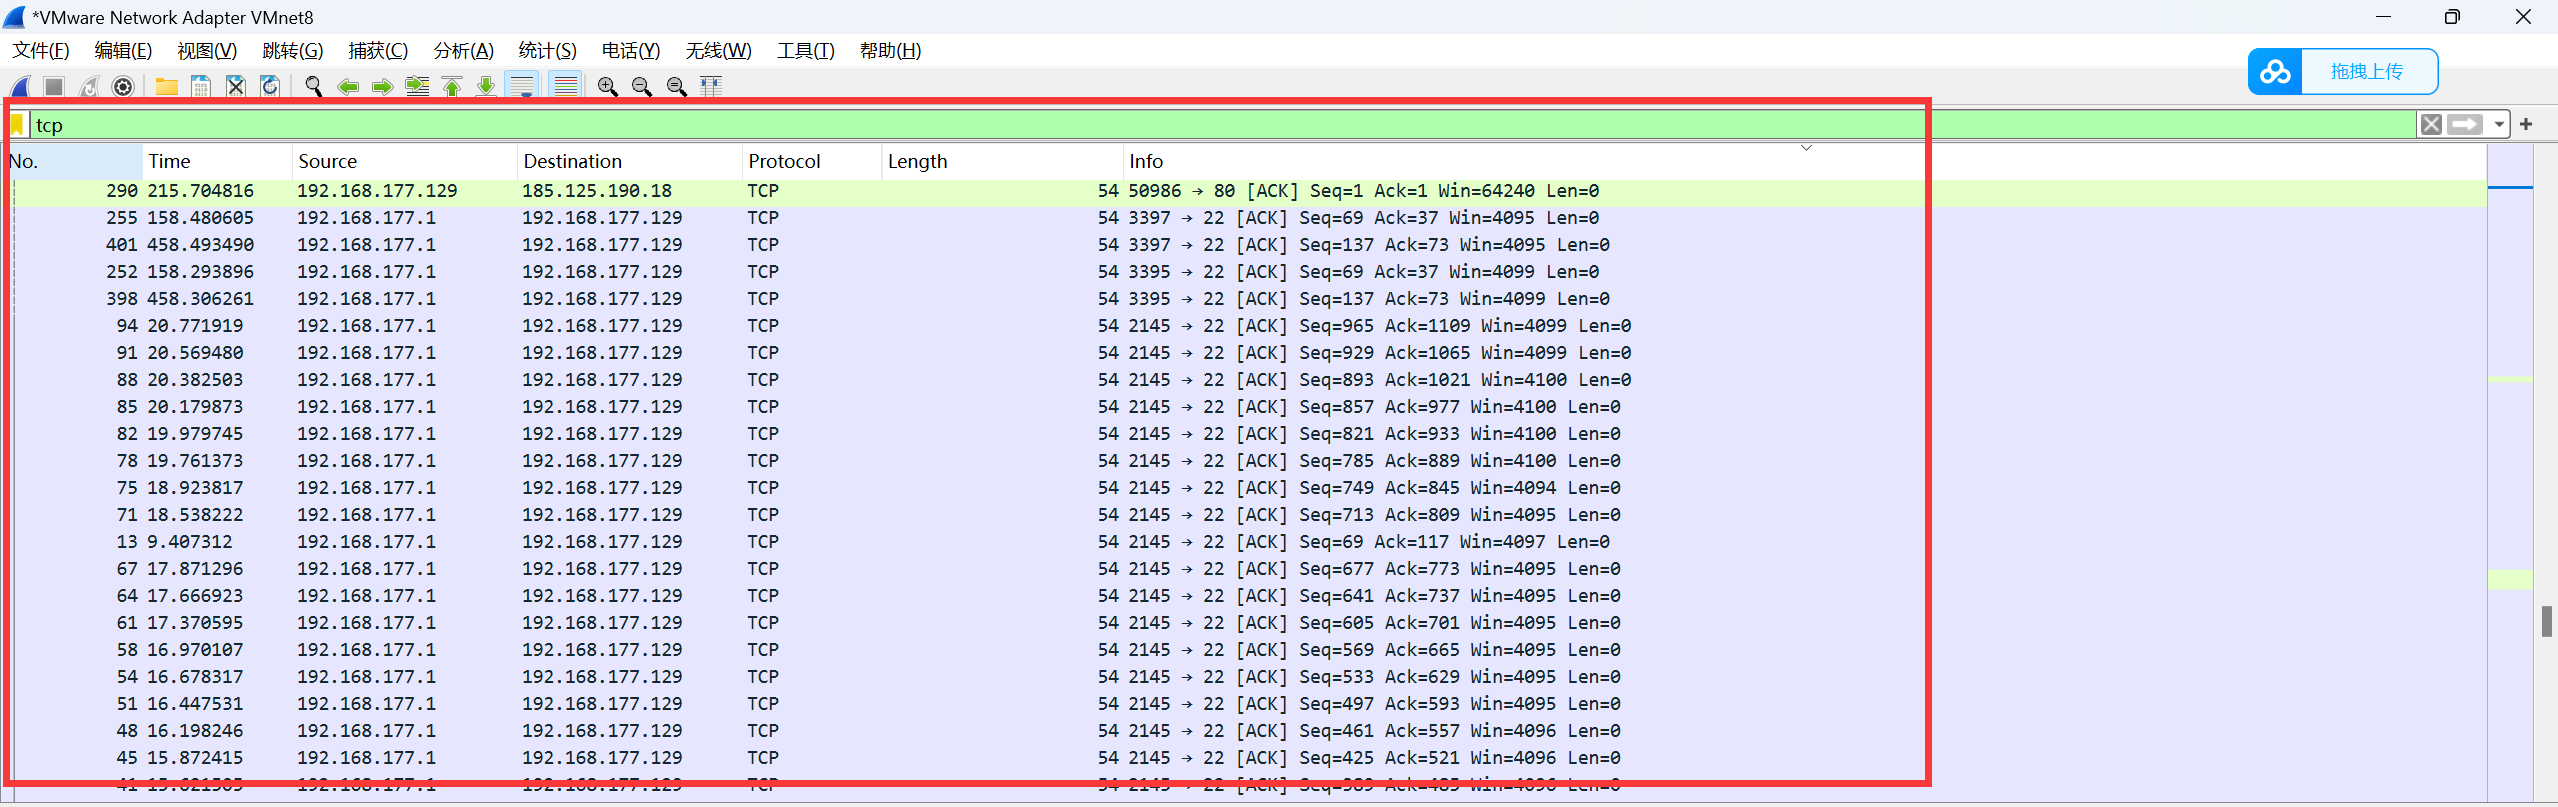Click the start capture shark fin icon

20,87
